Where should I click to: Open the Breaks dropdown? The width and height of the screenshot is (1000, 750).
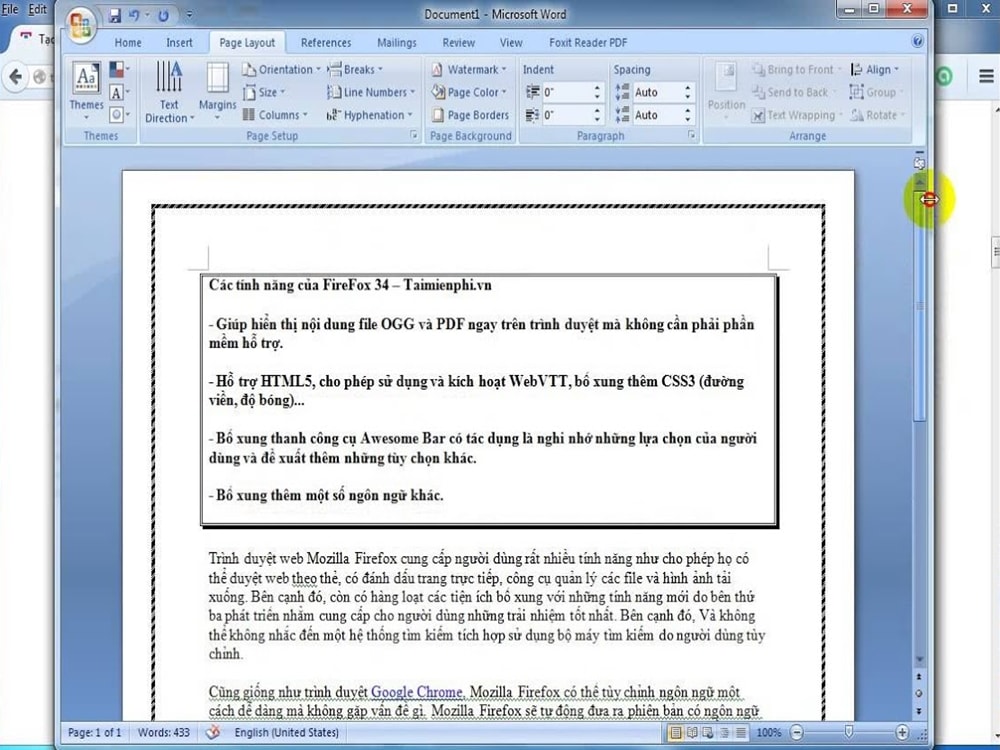pos(355,70)
